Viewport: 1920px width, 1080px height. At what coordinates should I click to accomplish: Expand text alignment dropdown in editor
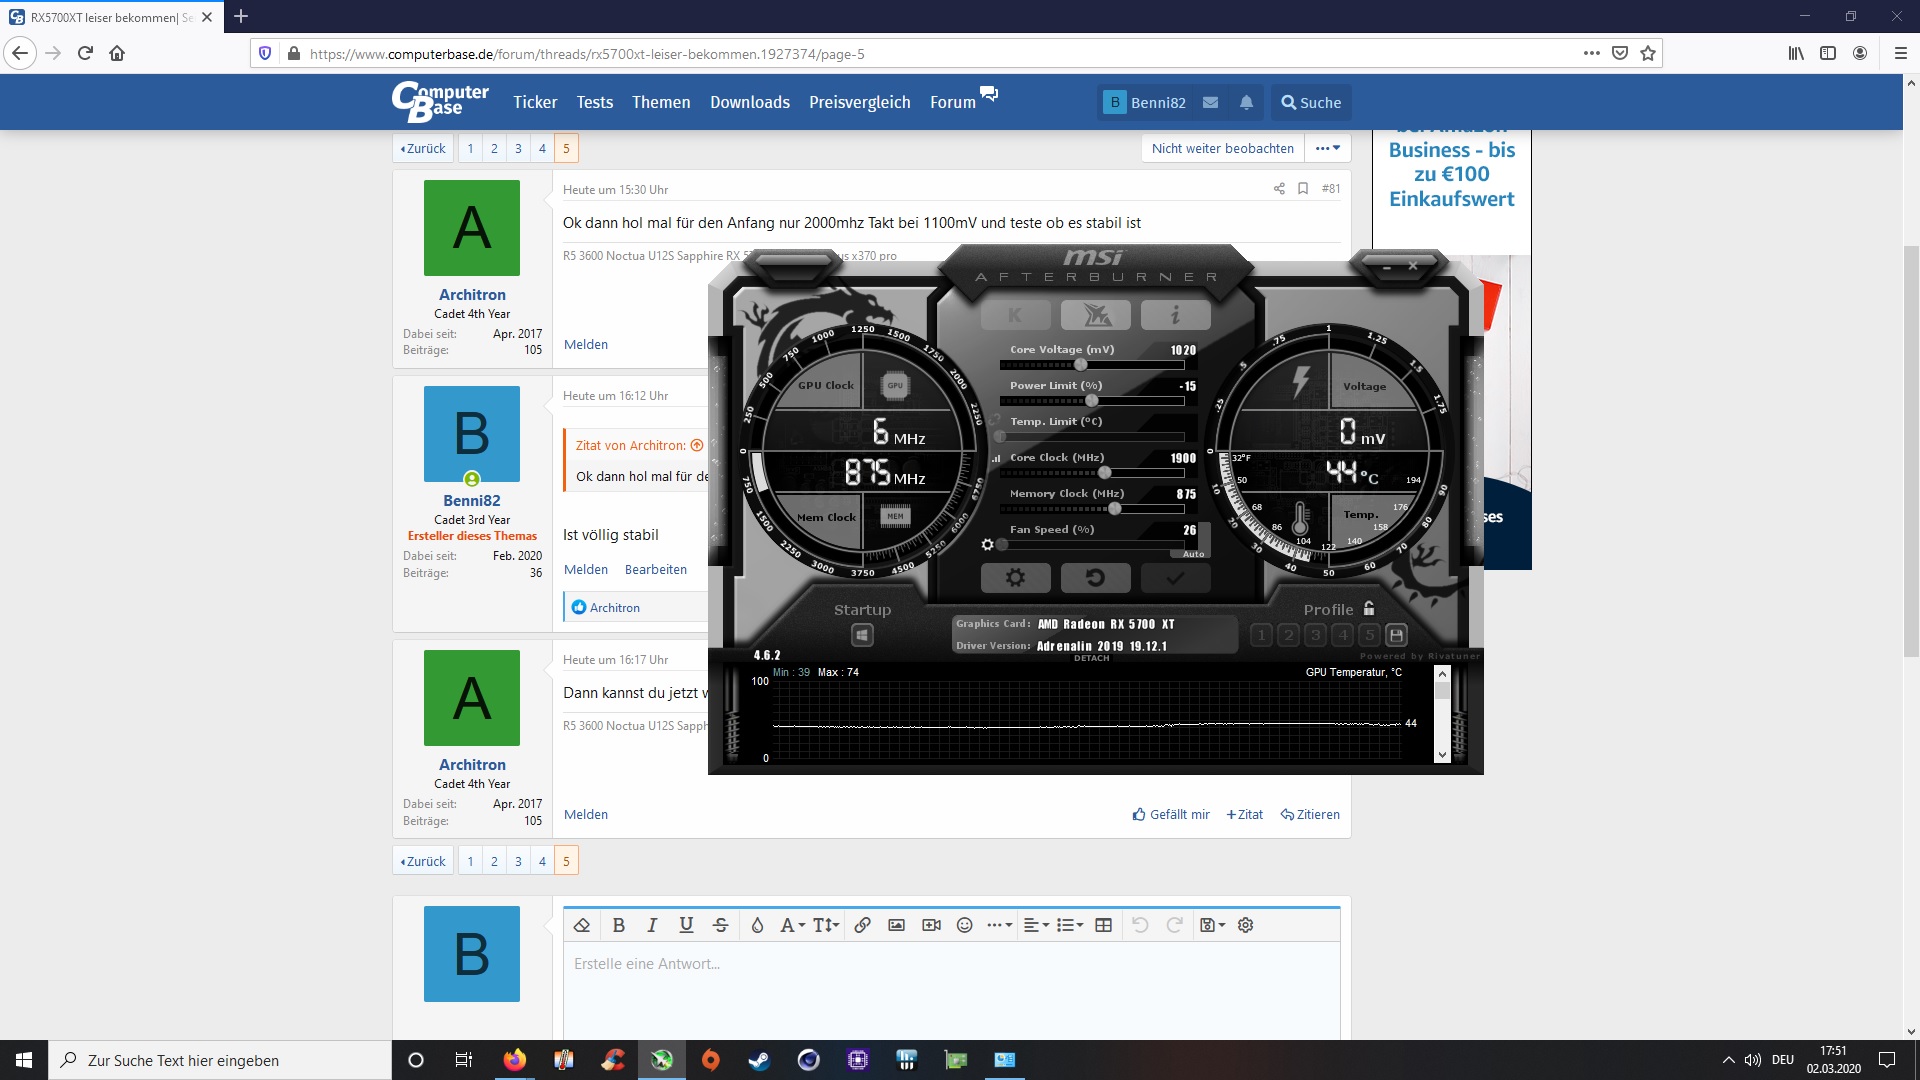click(x=1036, y=925)
